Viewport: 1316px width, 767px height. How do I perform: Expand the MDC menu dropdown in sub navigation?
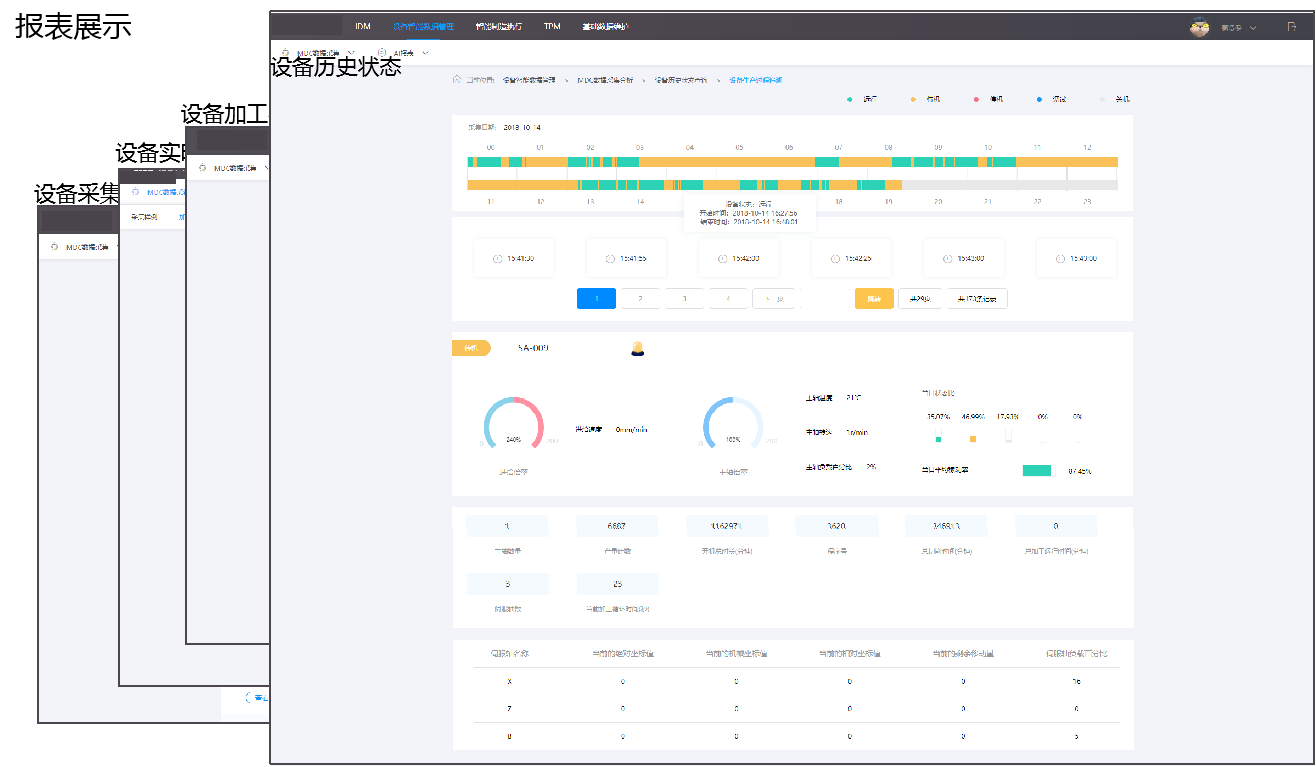click(351, 53)
